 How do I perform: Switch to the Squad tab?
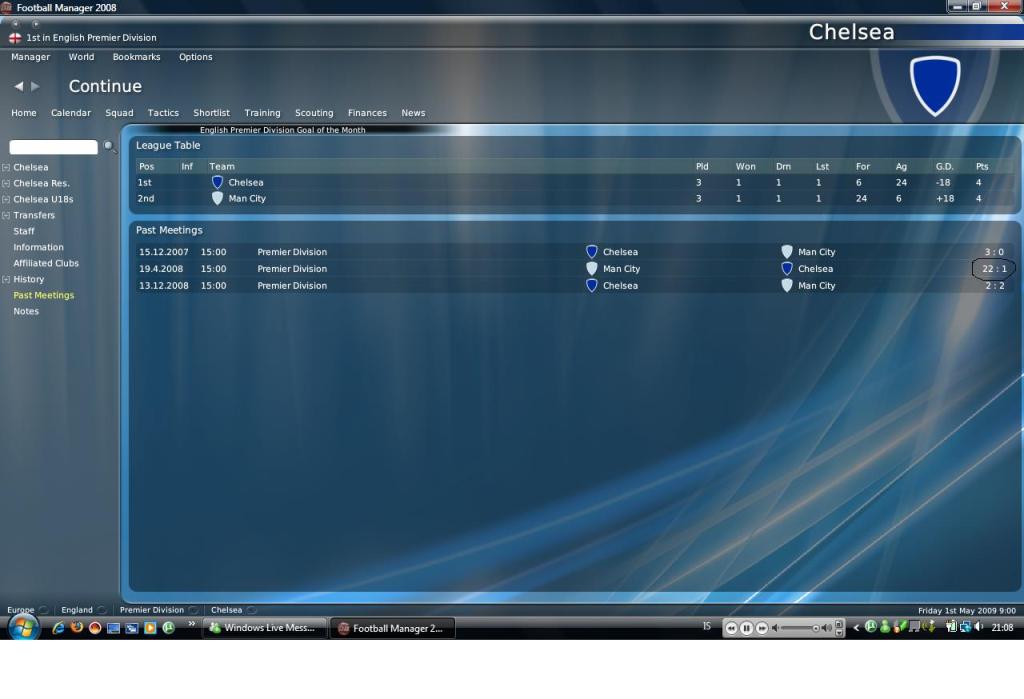pos(120,113)
